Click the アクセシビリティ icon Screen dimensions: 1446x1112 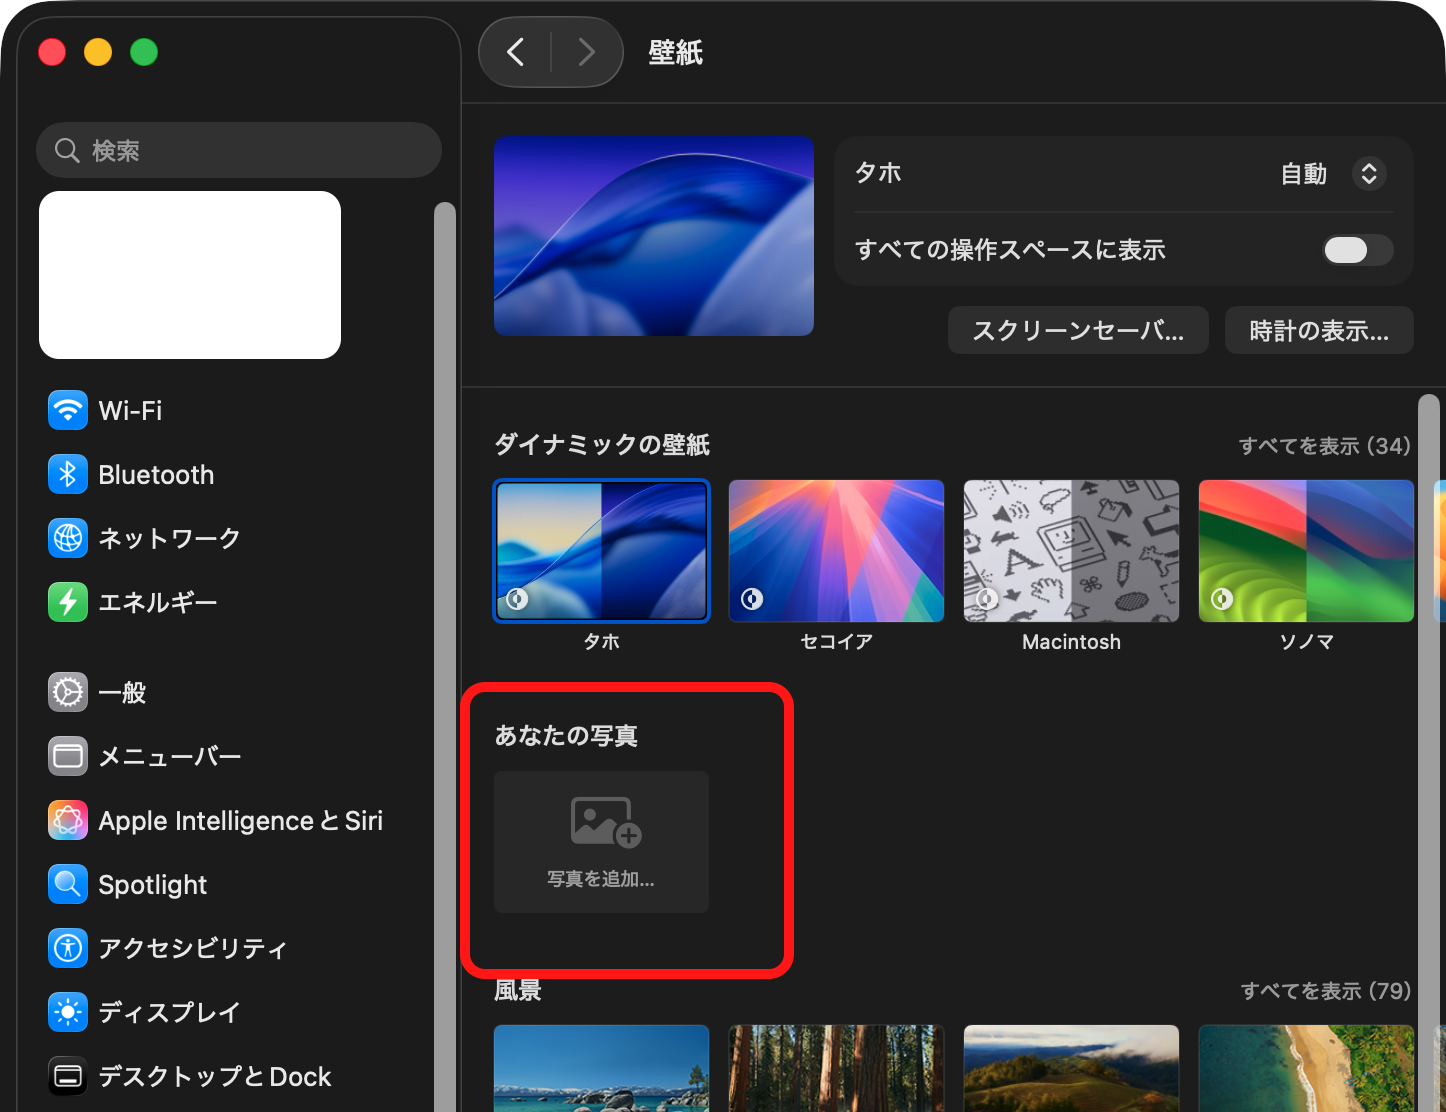tap(68, 948)
